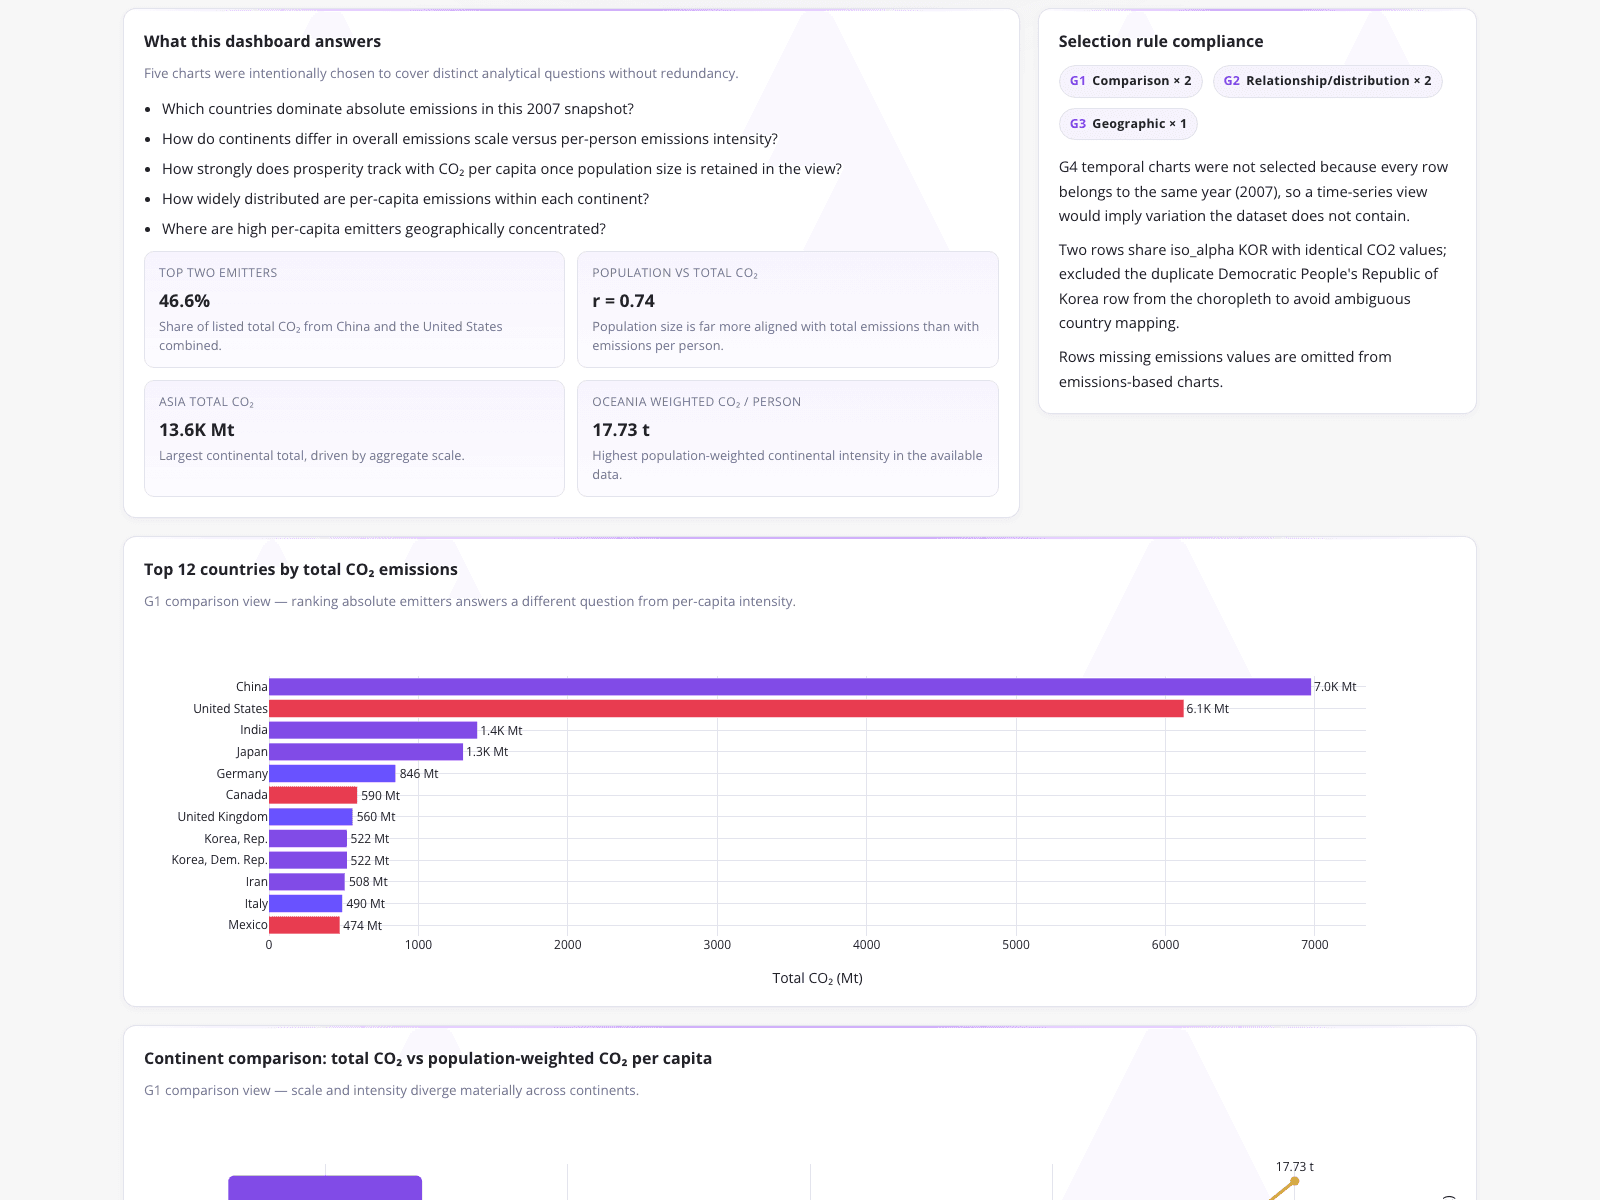Click the '490 Mt' value label
1600x1200 pixels.
coord(366,904)
